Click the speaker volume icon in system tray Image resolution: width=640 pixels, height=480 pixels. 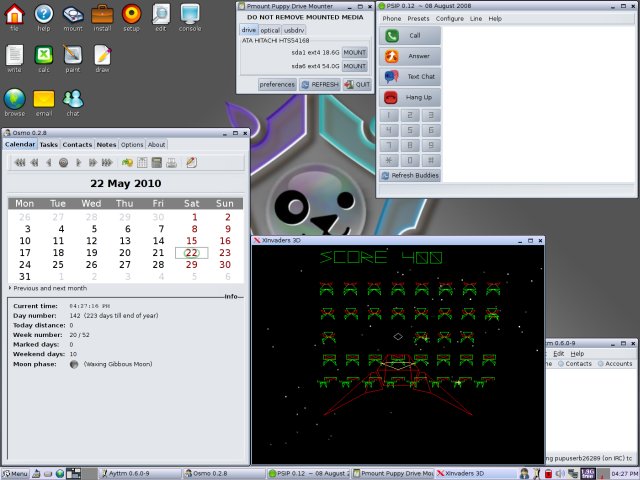(560, 473)
